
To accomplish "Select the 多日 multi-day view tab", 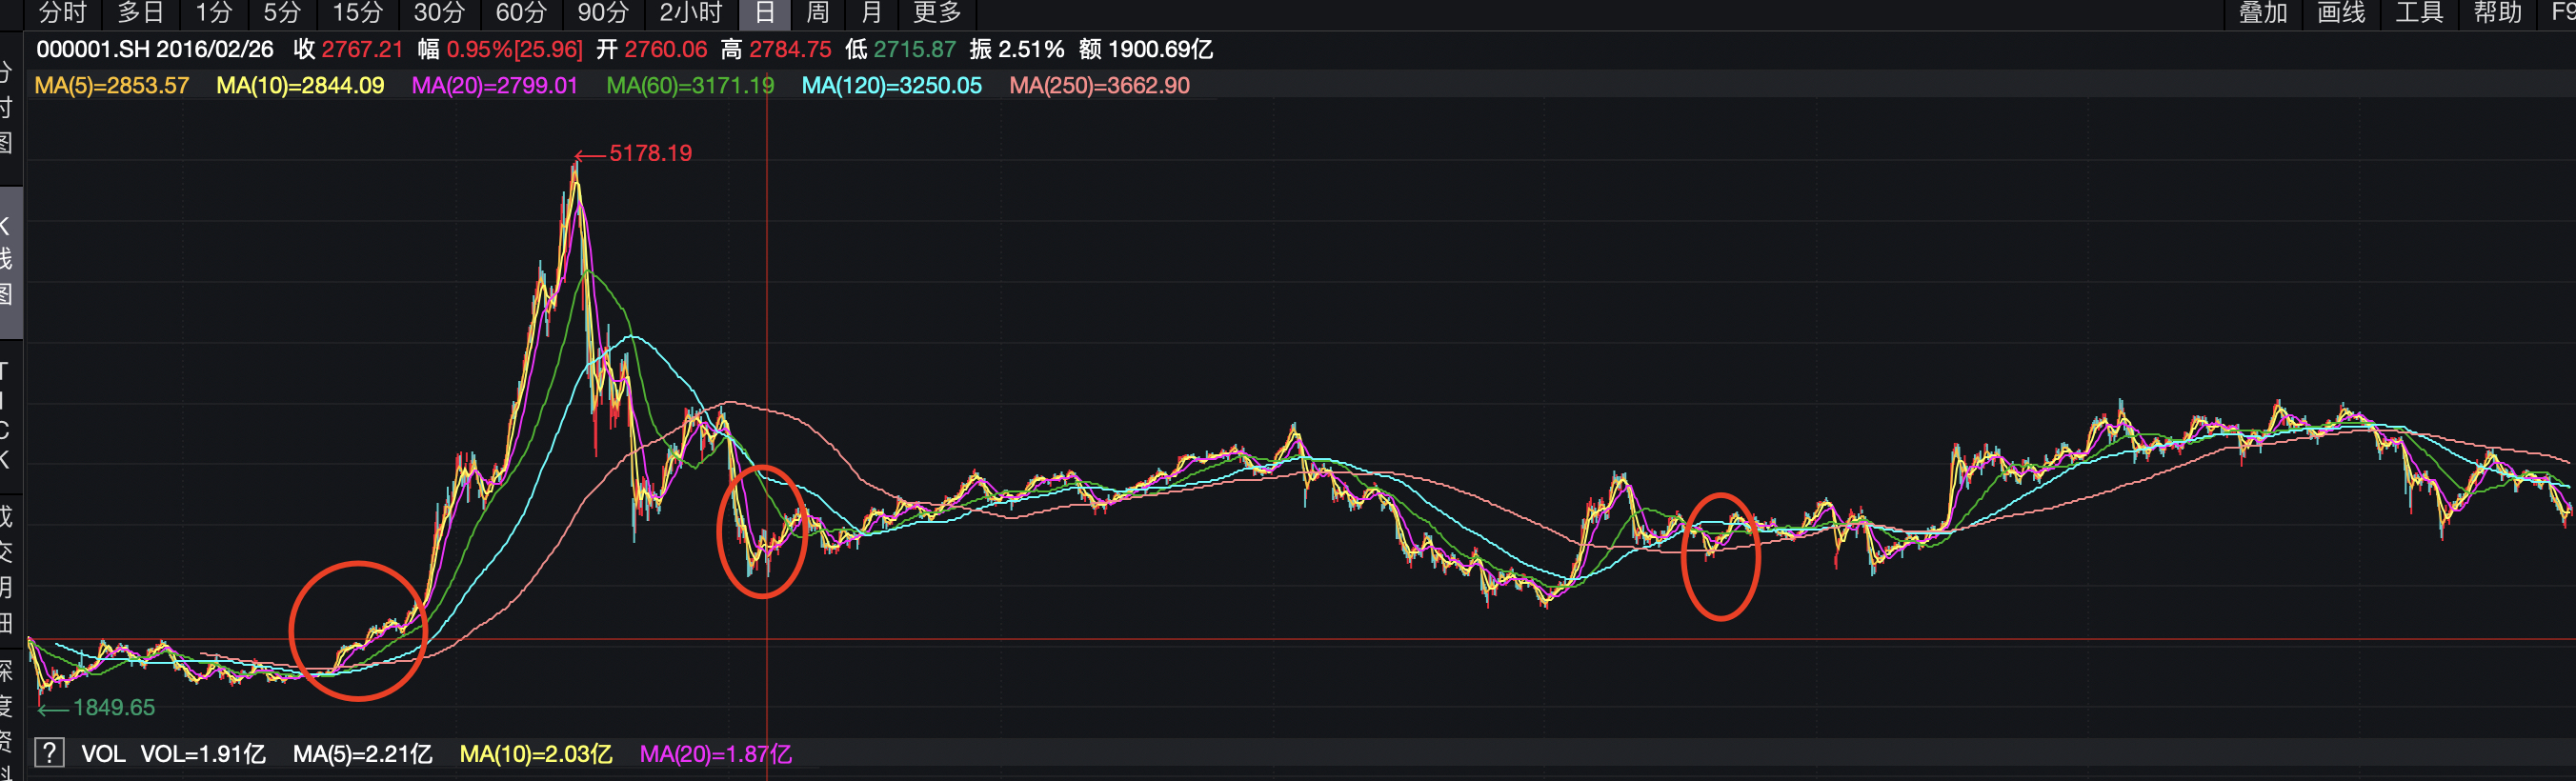I will pyautogui.click(x=140, y=13).
